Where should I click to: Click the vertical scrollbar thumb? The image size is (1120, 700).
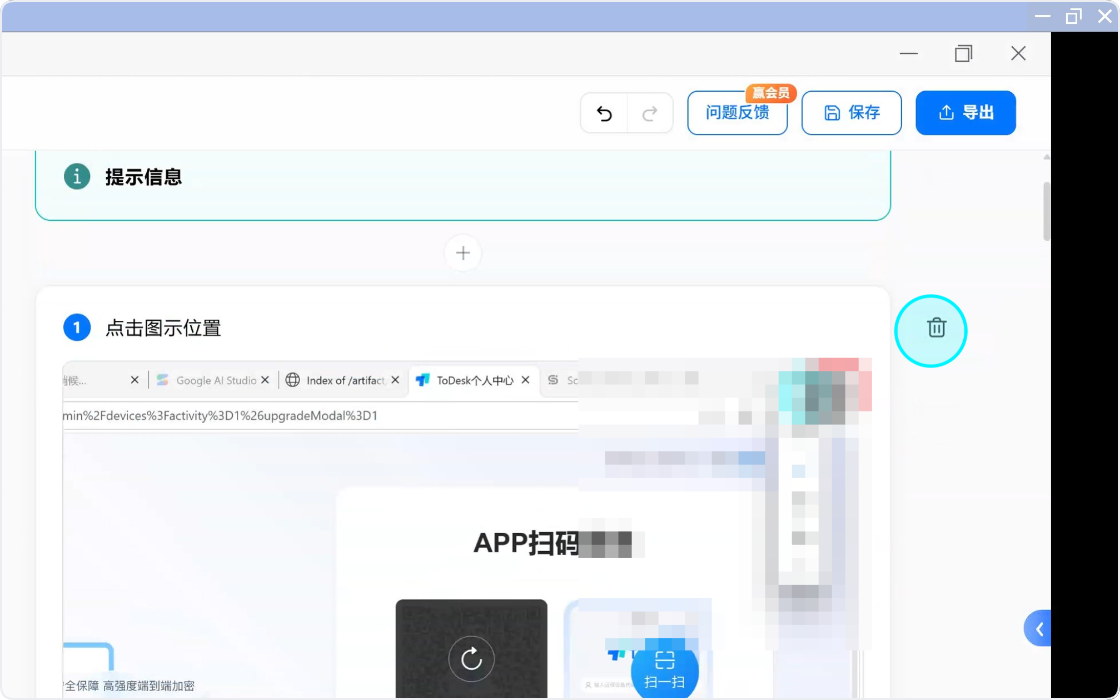pyautogui.click(x=1046, y=211)
